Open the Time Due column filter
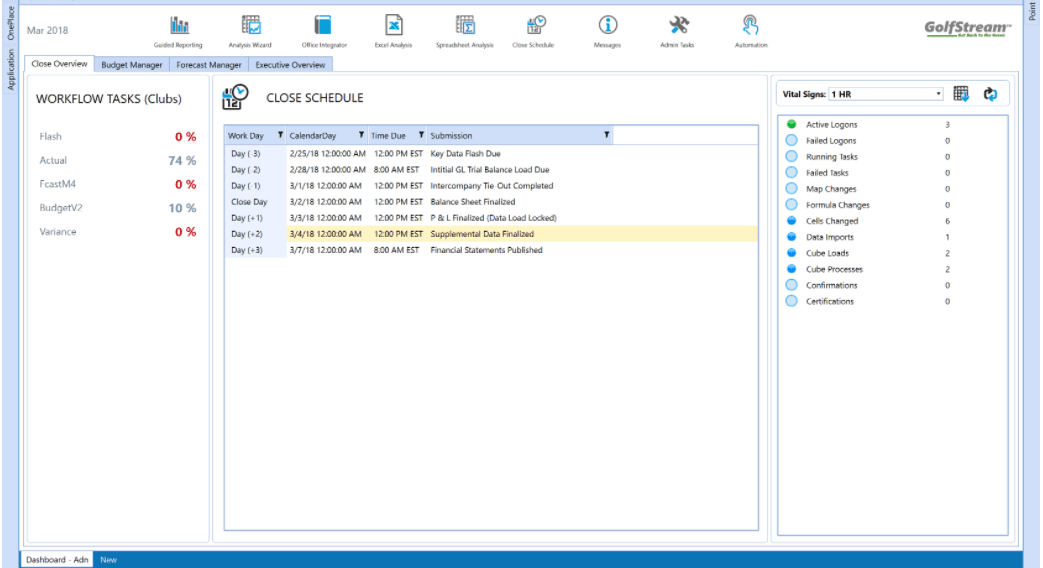This screenshot has height=568, width=1043. pyautogui.click(x=421, y=135)
